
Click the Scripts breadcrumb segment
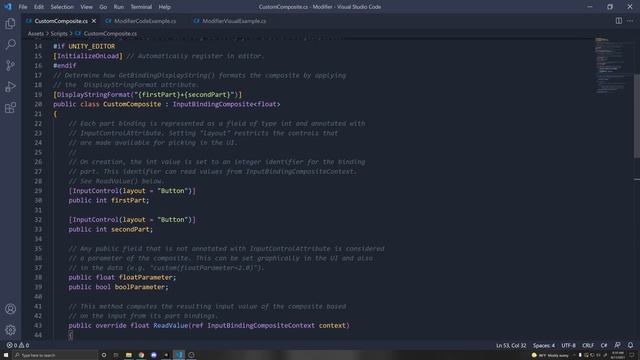[59, 33]
